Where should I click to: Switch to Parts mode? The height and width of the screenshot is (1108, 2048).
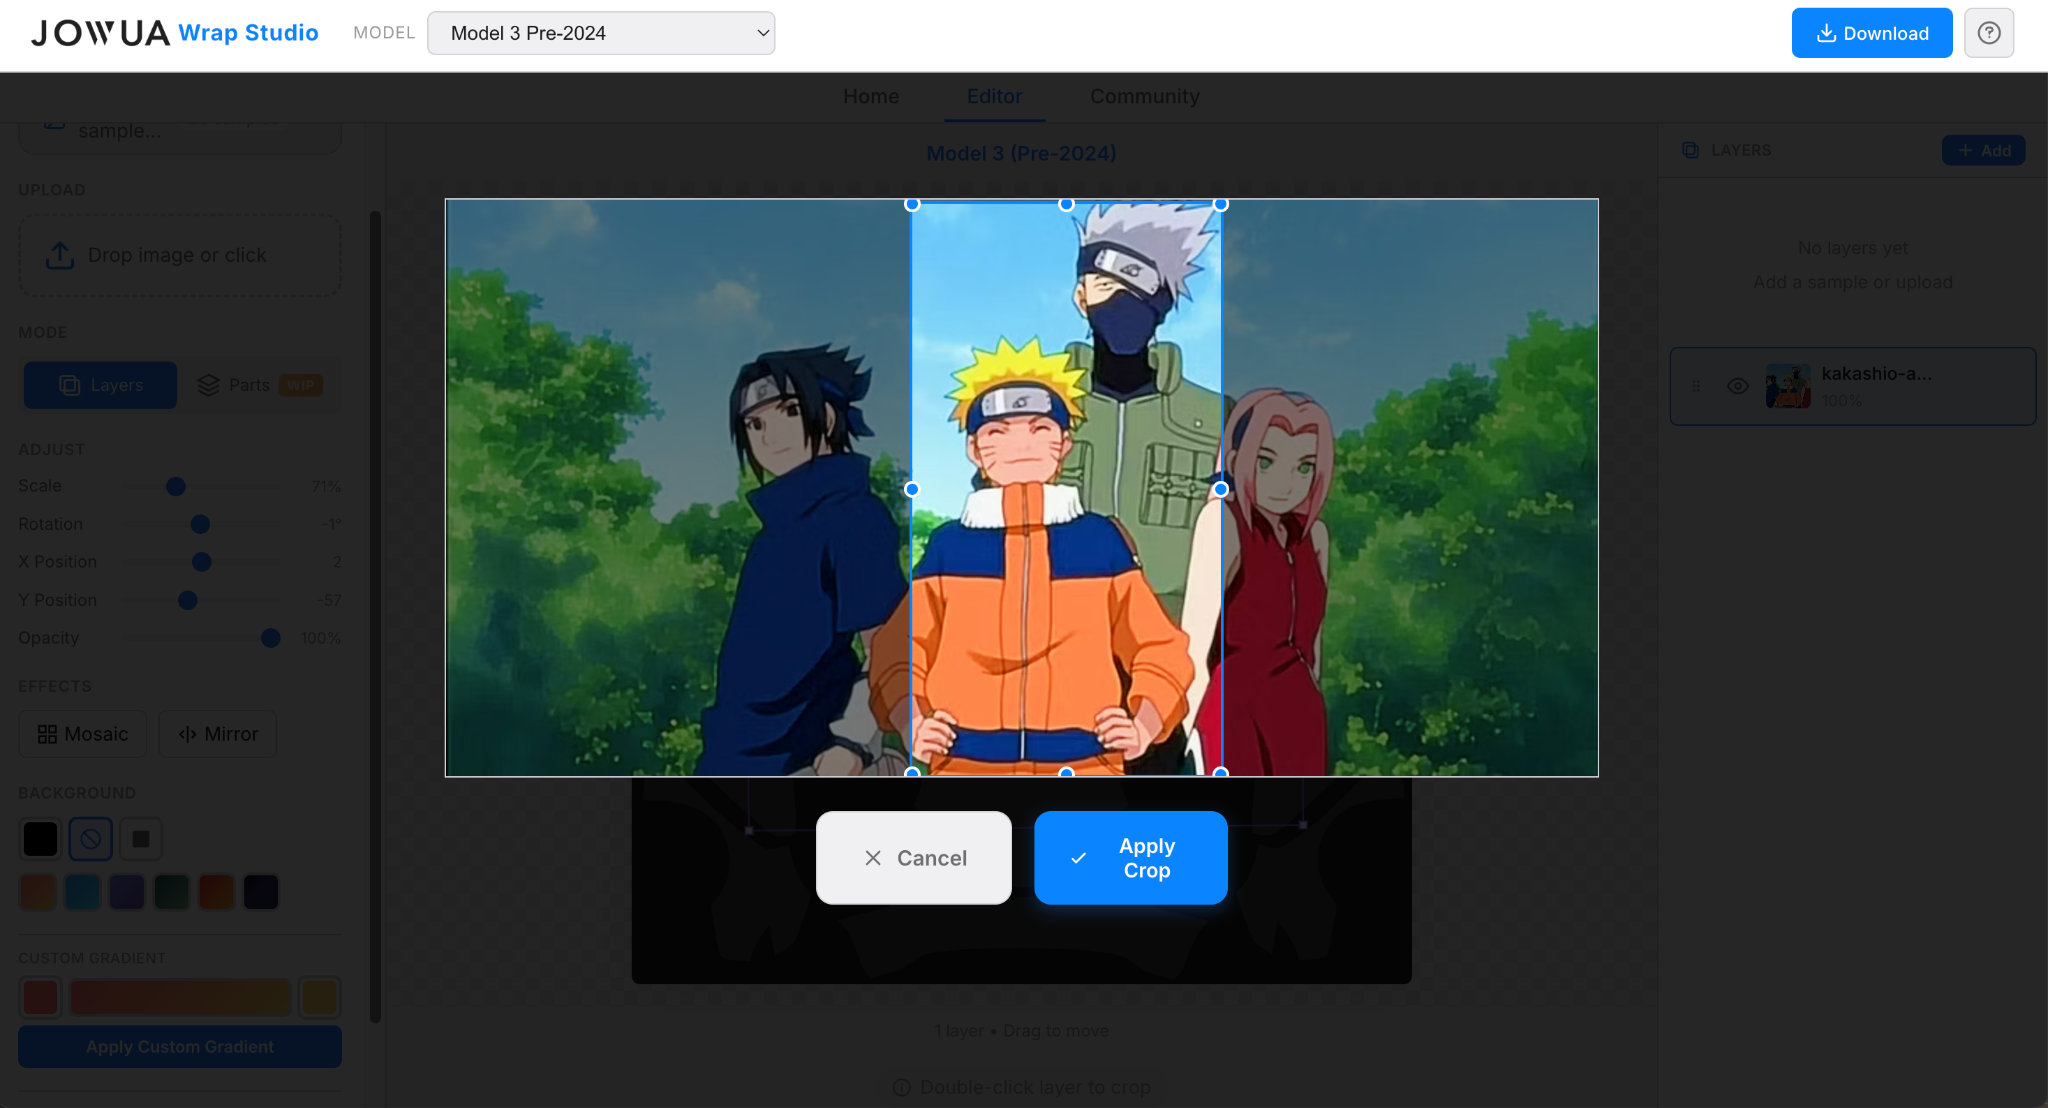(258, 385)
